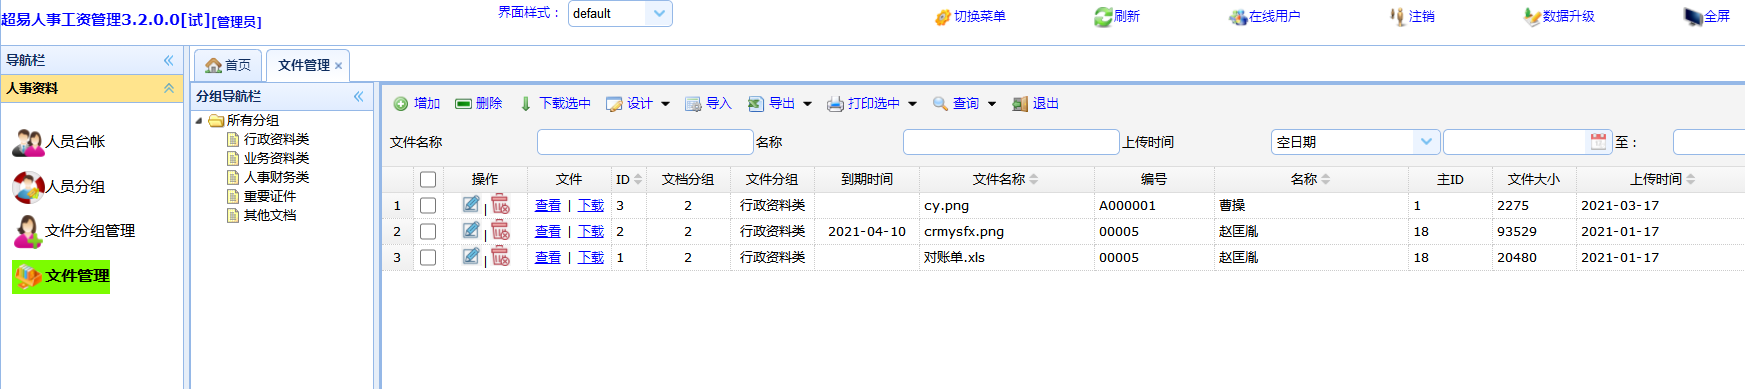Toggle 全屏 fullscreen mode
Viewport: 1745px width, 389px height.
(1706, 17)
